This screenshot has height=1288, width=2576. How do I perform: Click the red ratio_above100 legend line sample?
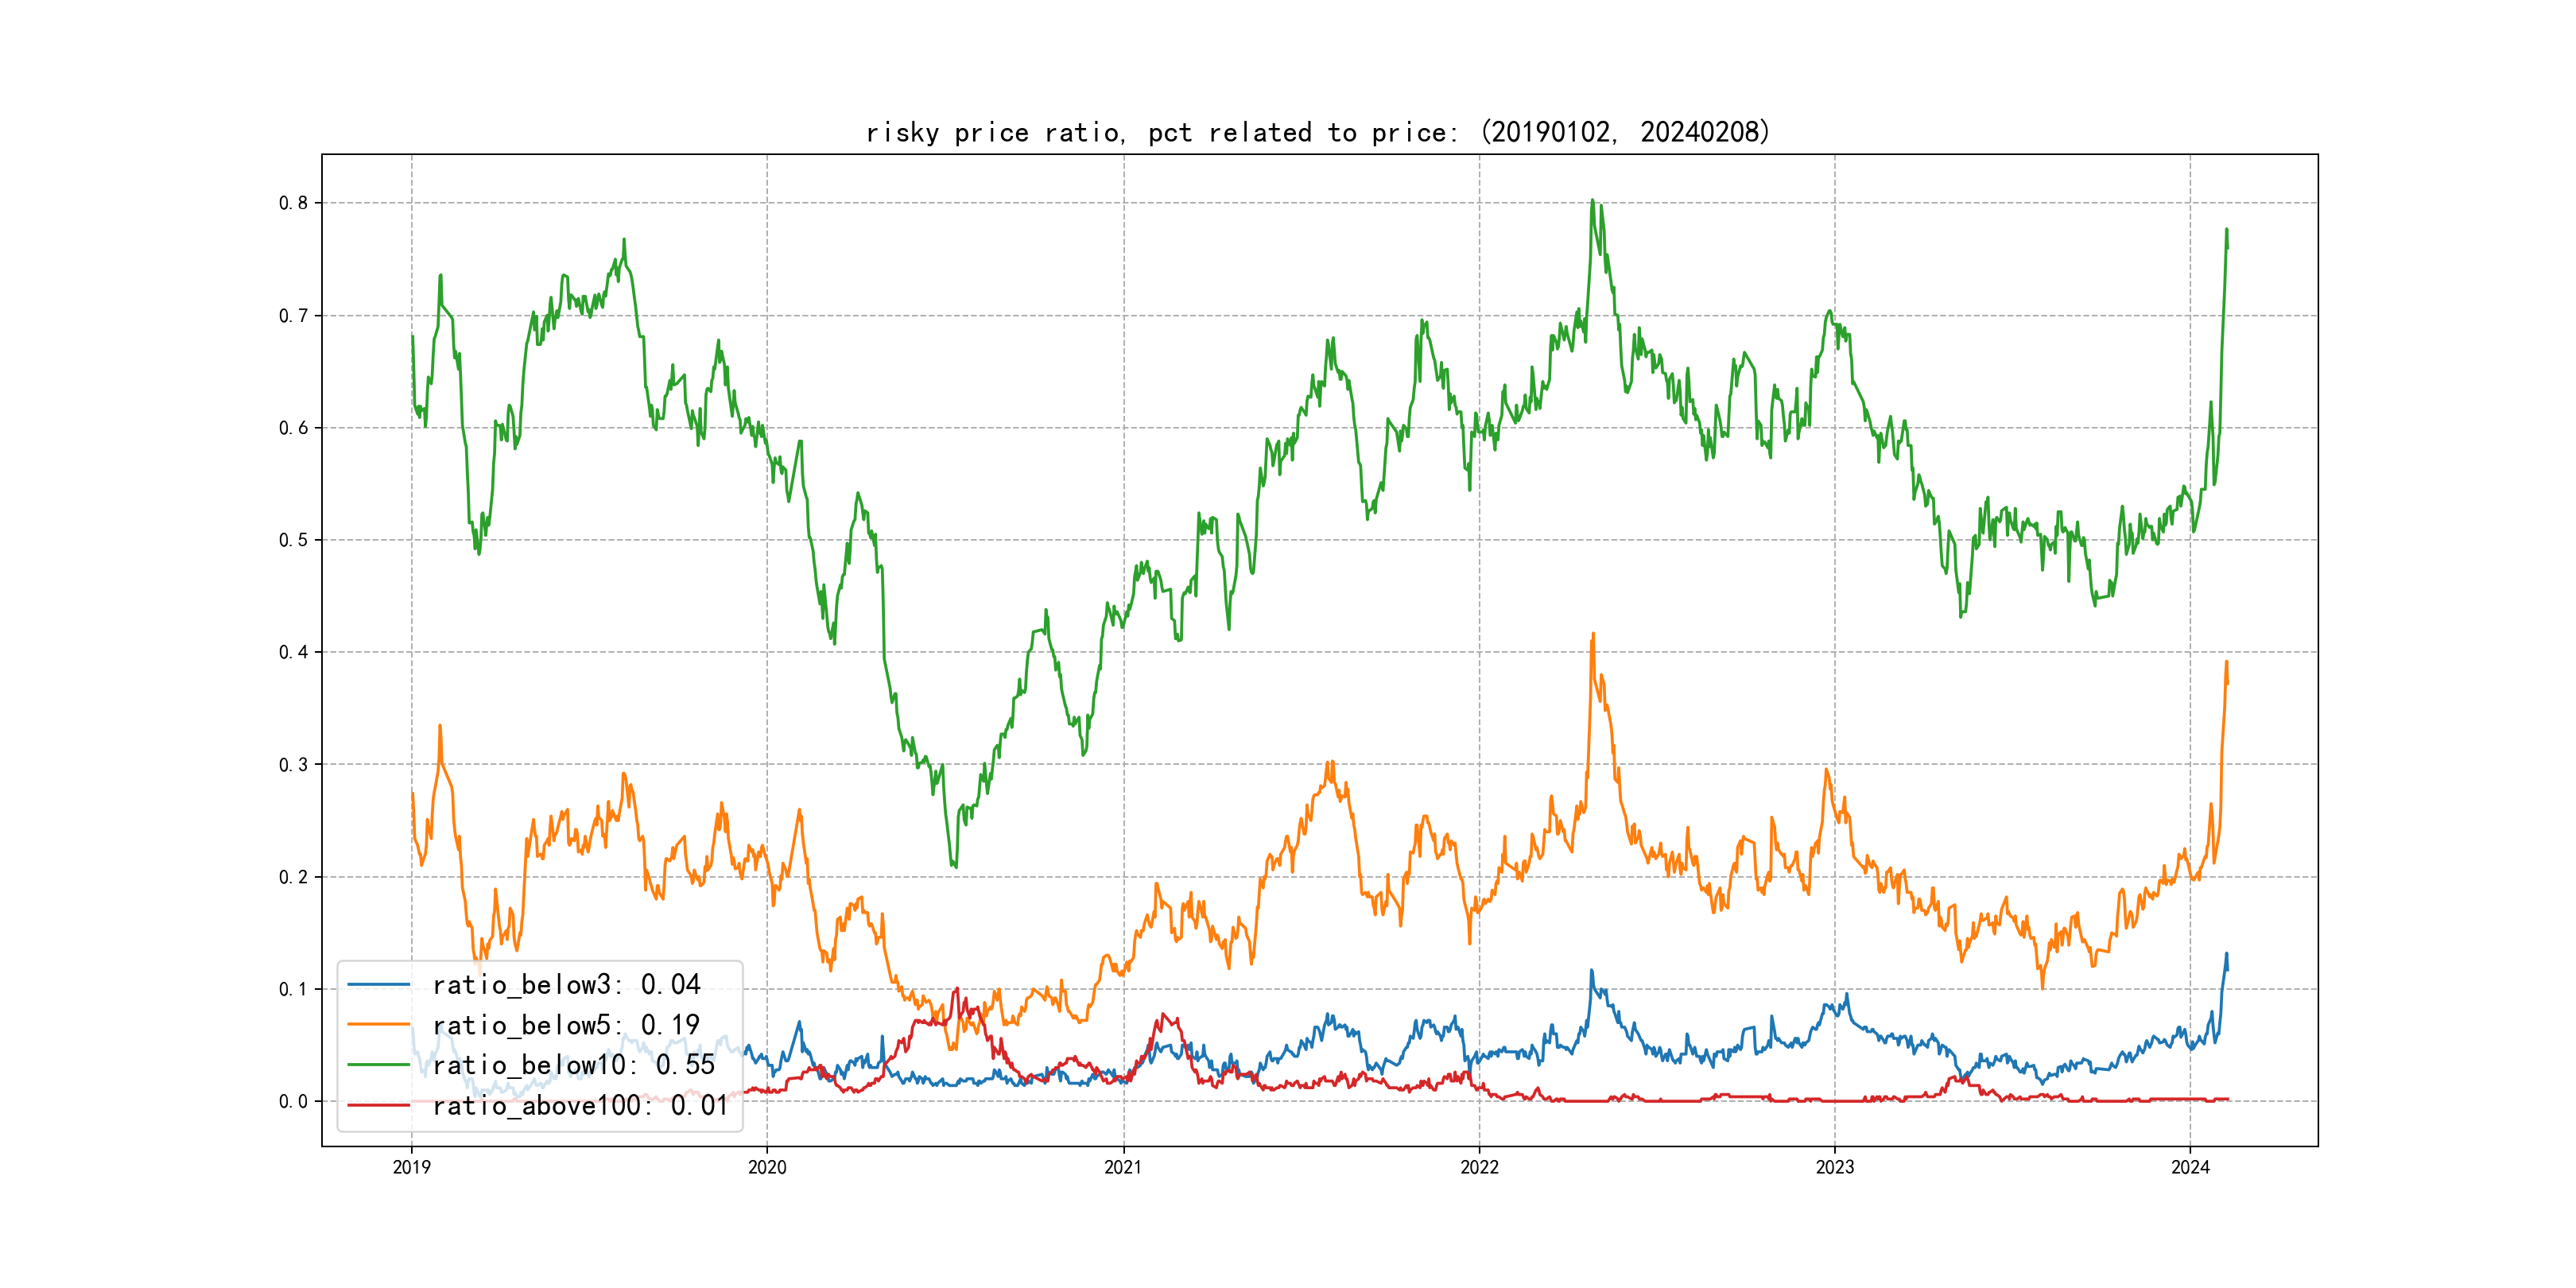(x=378, y=1105)
